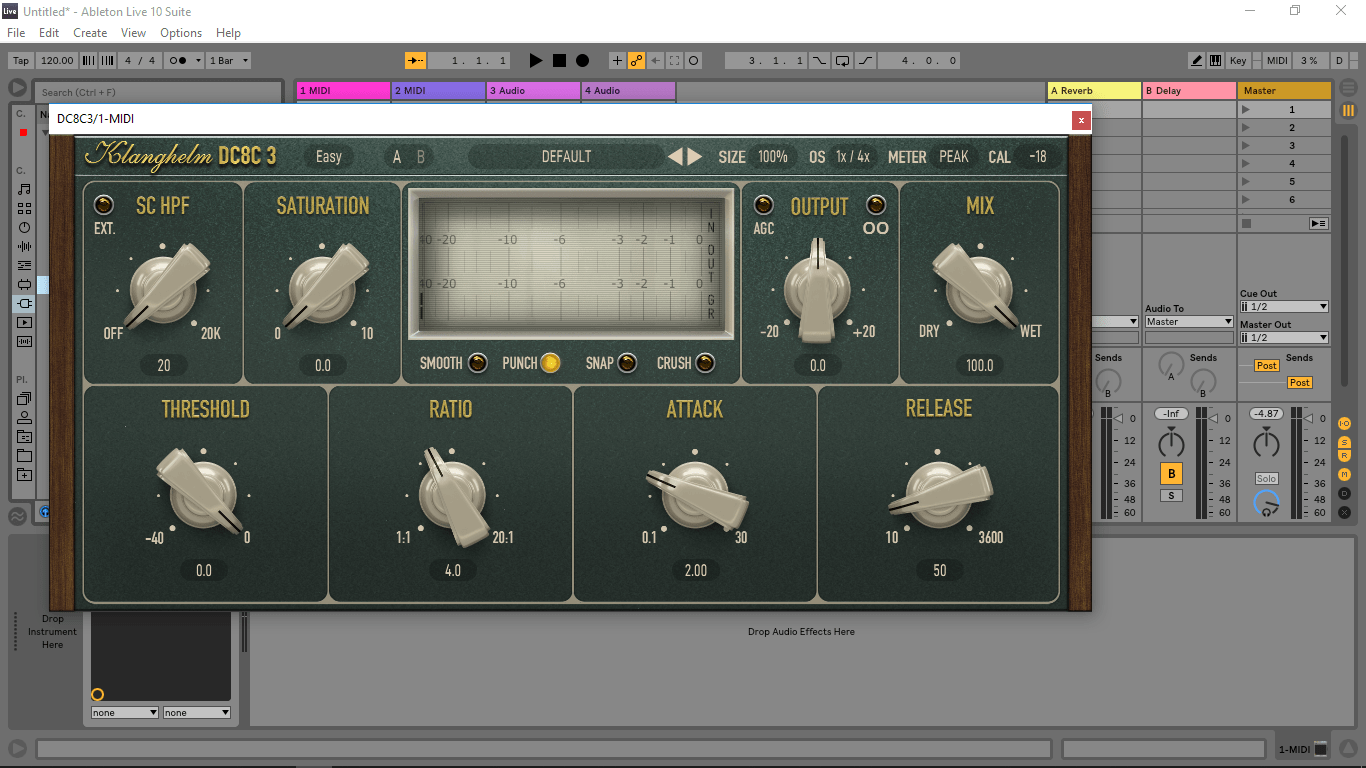This screenshot has height=768, width=1366.
Task: Click the Play button in Ableton transport
Action: (536, 61)
